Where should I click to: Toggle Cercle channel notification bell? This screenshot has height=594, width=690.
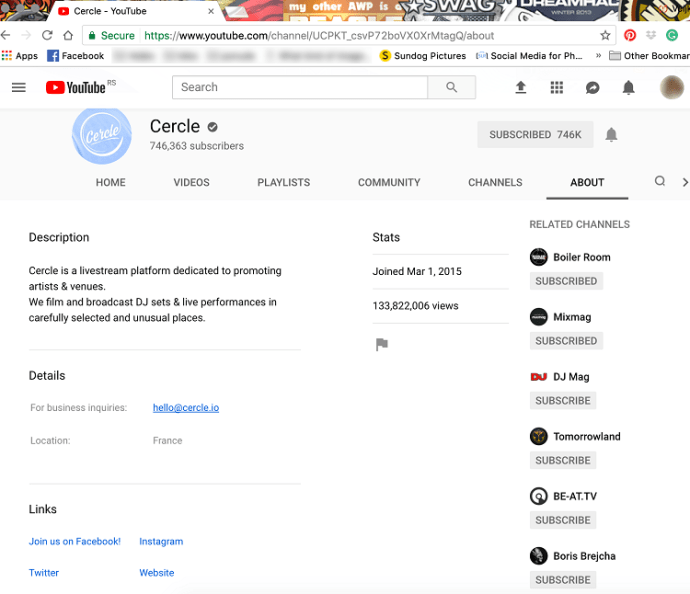point(611,135)
